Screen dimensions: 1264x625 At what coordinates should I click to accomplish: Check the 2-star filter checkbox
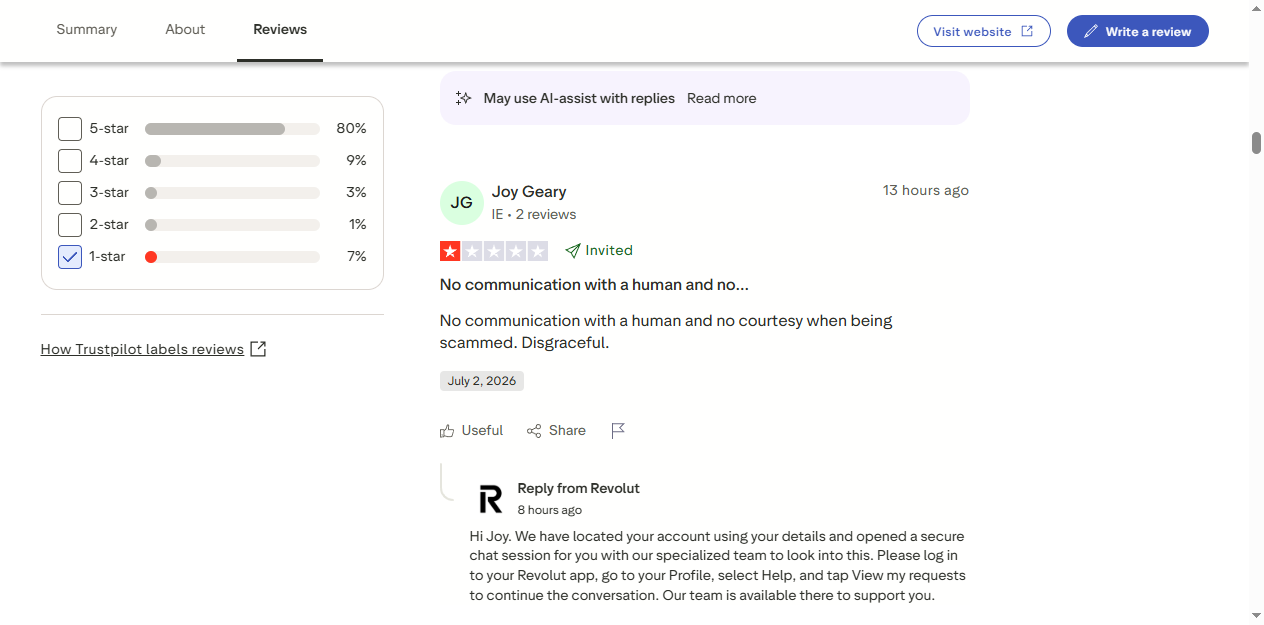[x=70, y=225]
